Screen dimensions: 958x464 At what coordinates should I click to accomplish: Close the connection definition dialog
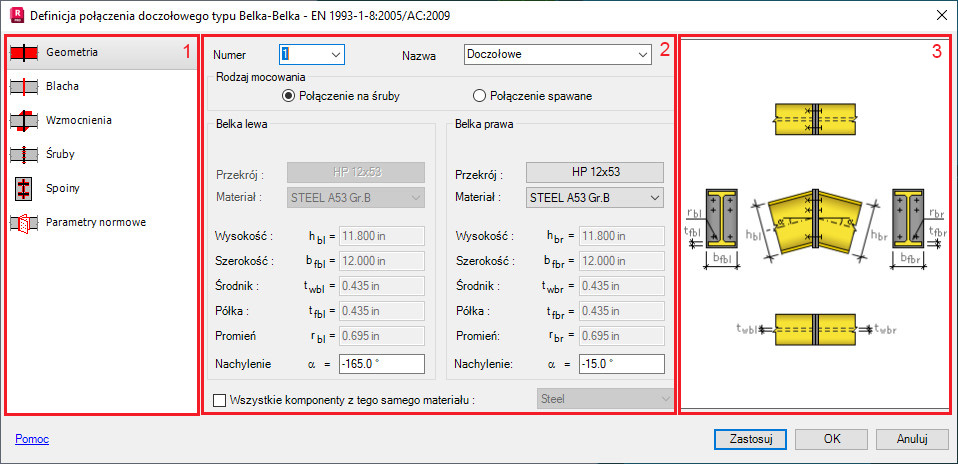coord(940,15)
